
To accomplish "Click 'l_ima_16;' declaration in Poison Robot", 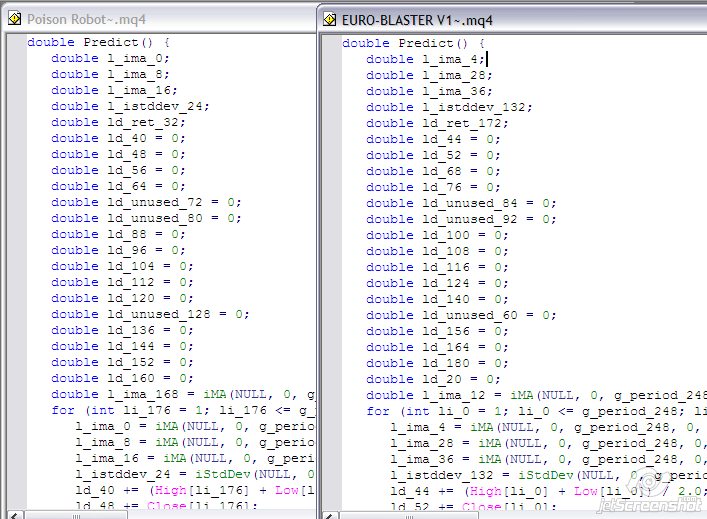I will pos(142,91).
